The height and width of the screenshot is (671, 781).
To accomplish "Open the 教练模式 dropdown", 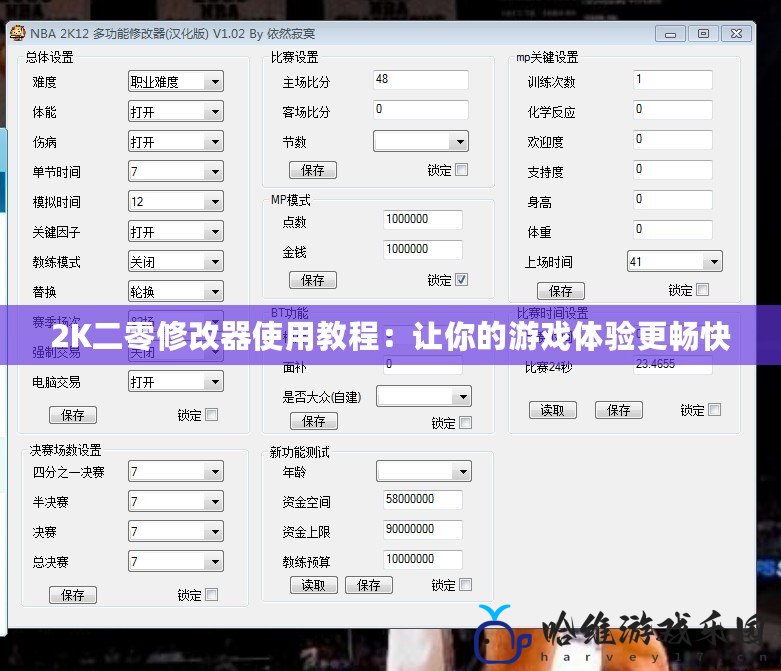I will [175, 262].
